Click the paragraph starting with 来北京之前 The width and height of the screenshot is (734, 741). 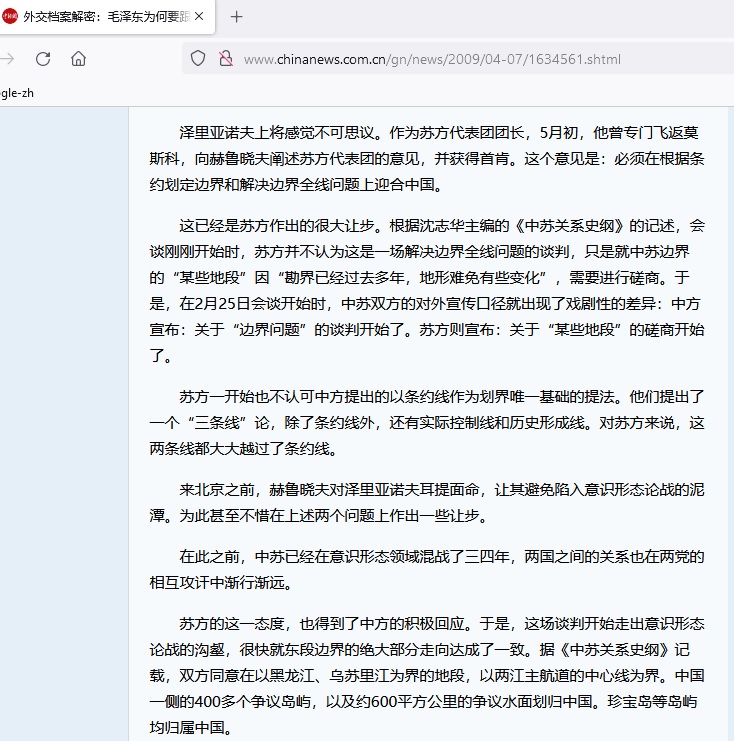click(x=427, y=503)
